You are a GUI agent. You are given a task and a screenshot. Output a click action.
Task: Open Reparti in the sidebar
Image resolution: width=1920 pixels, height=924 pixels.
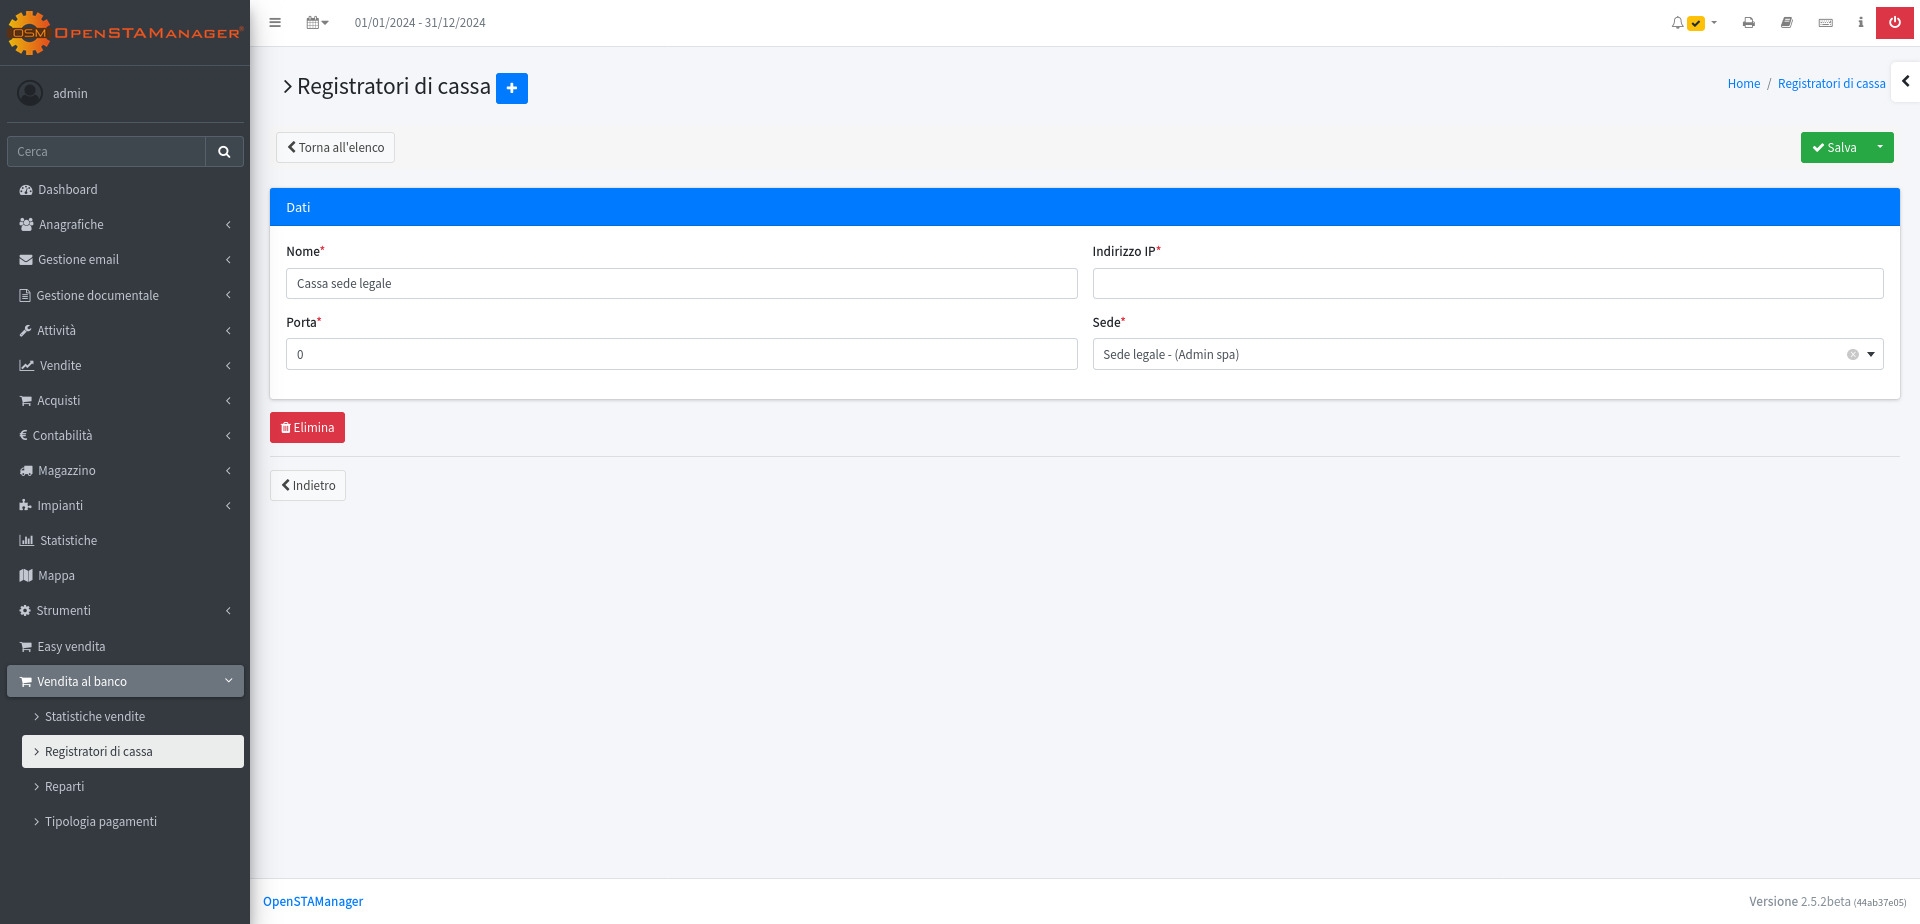coord(65,787)
